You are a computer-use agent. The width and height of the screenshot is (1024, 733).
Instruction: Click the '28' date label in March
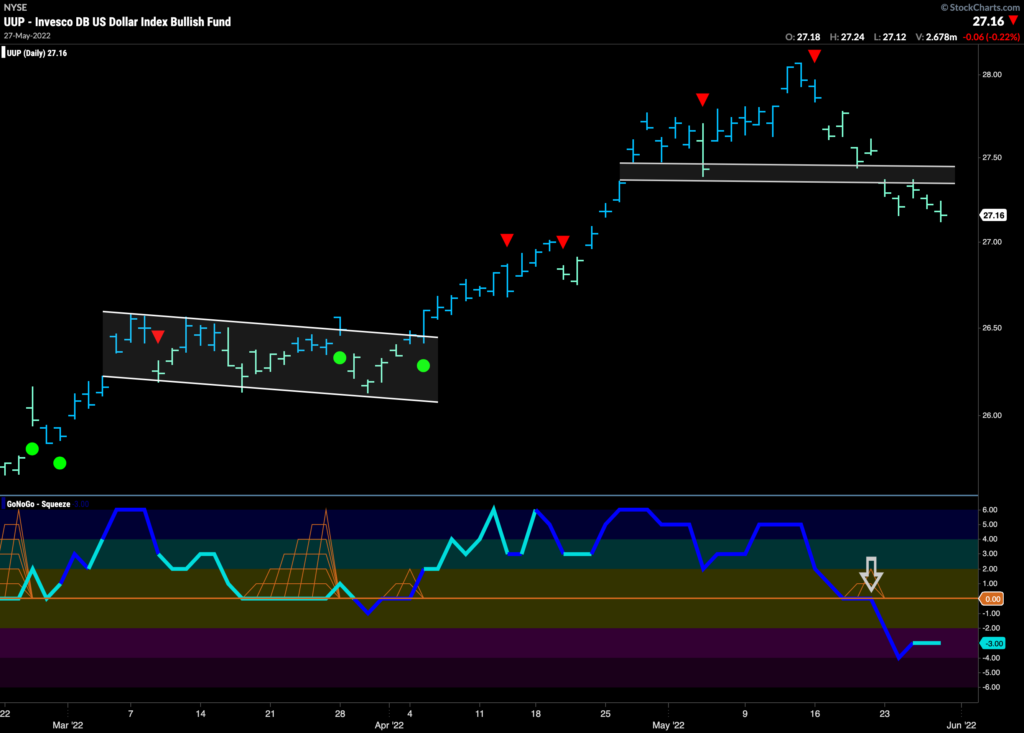340,713
